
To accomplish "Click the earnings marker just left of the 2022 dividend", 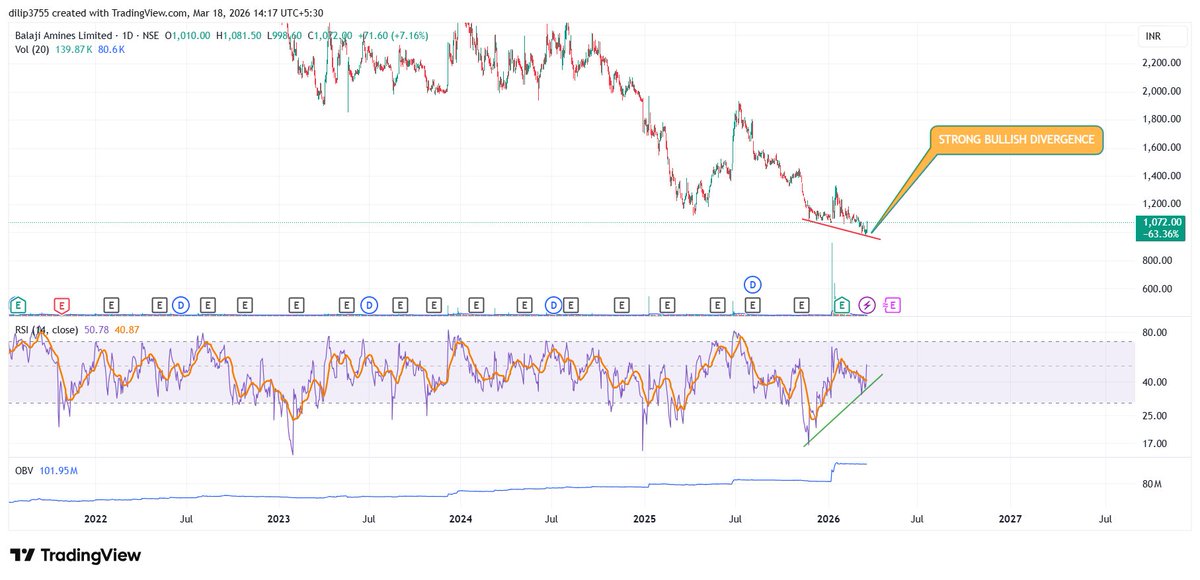I will coord(160,304).
